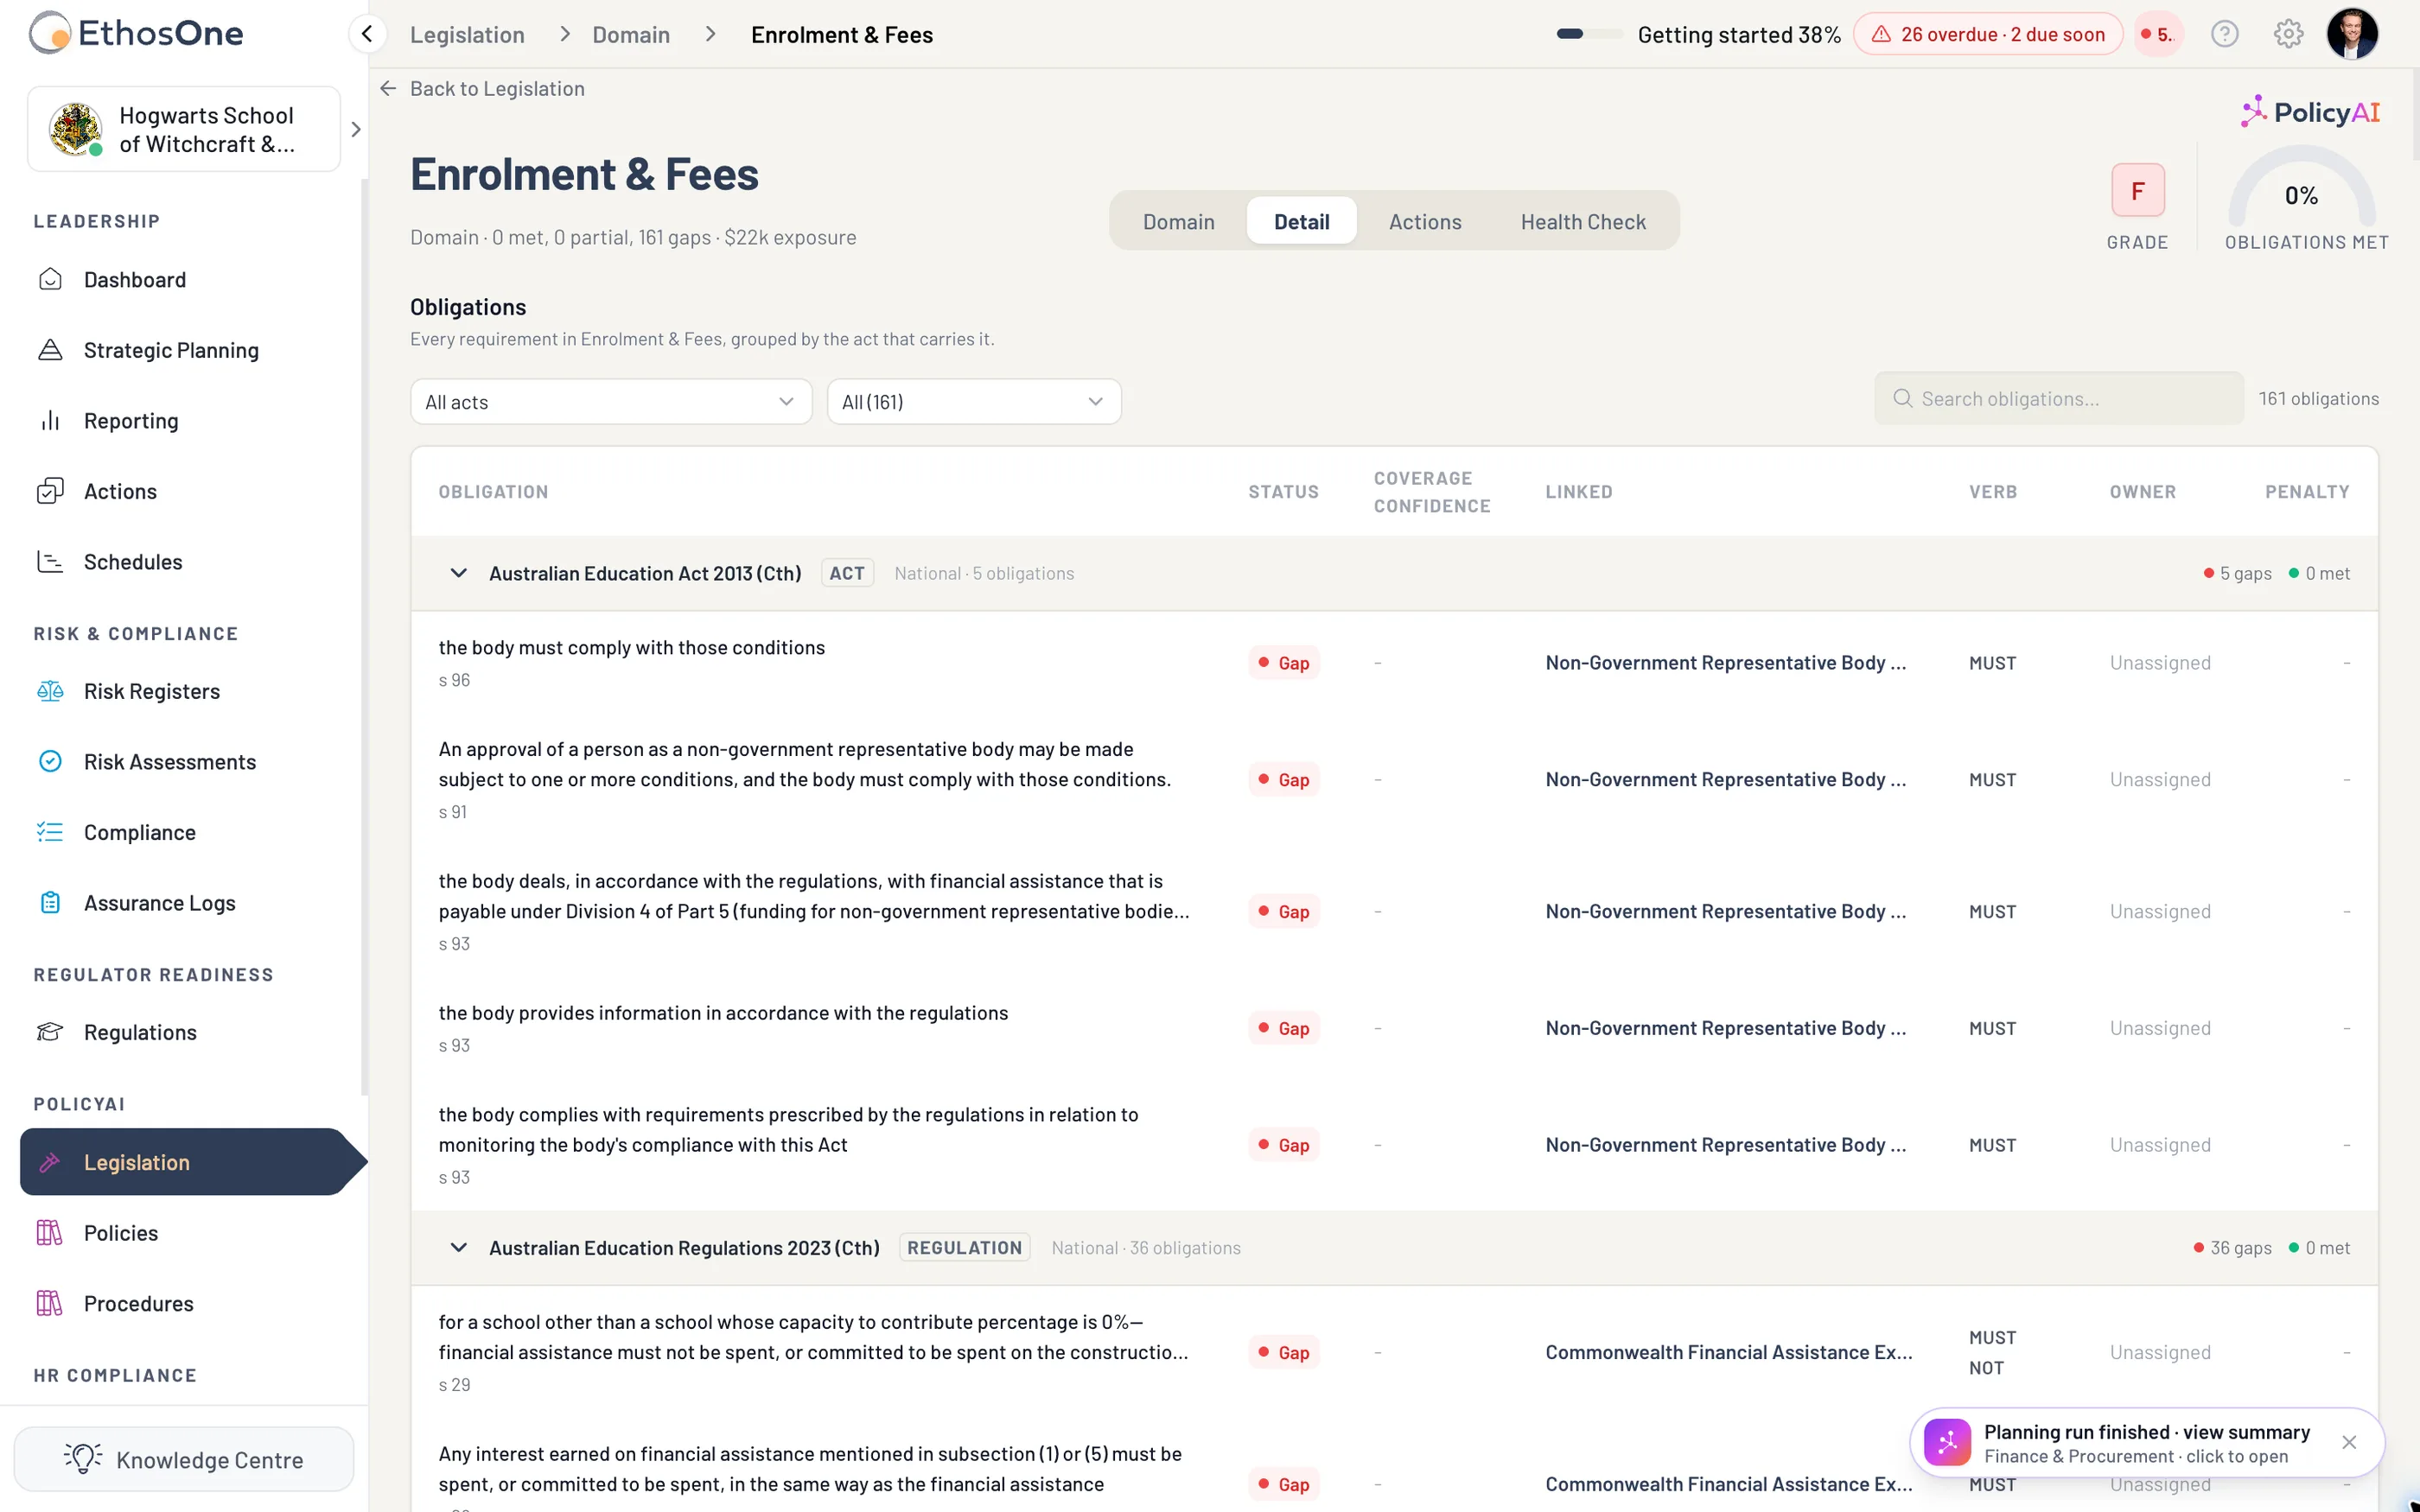Open Compliance in sidebar
The width and height of the screenshot is (2420, 1512).
tap(140, 832)
